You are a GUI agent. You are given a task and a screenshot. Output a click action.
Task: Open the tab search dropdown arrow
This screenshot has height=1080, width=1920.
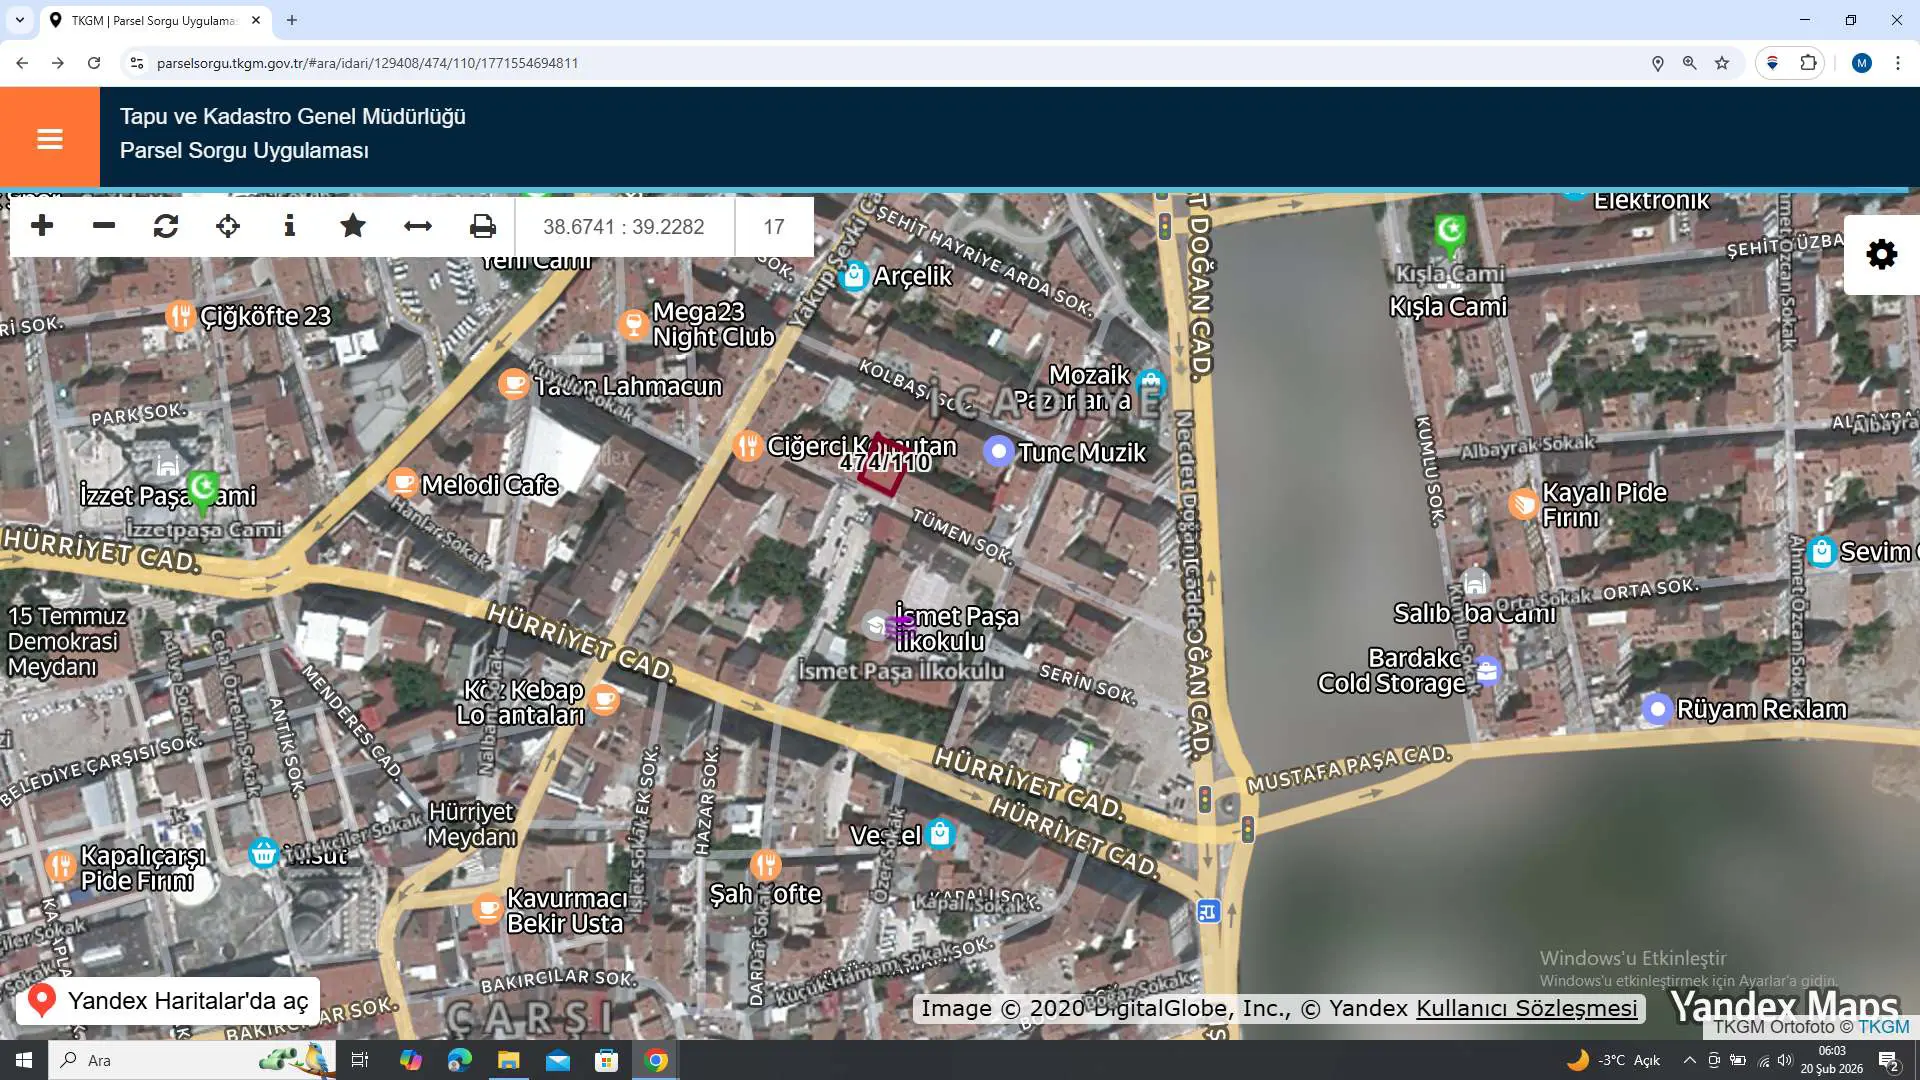[x=20, y=20]
